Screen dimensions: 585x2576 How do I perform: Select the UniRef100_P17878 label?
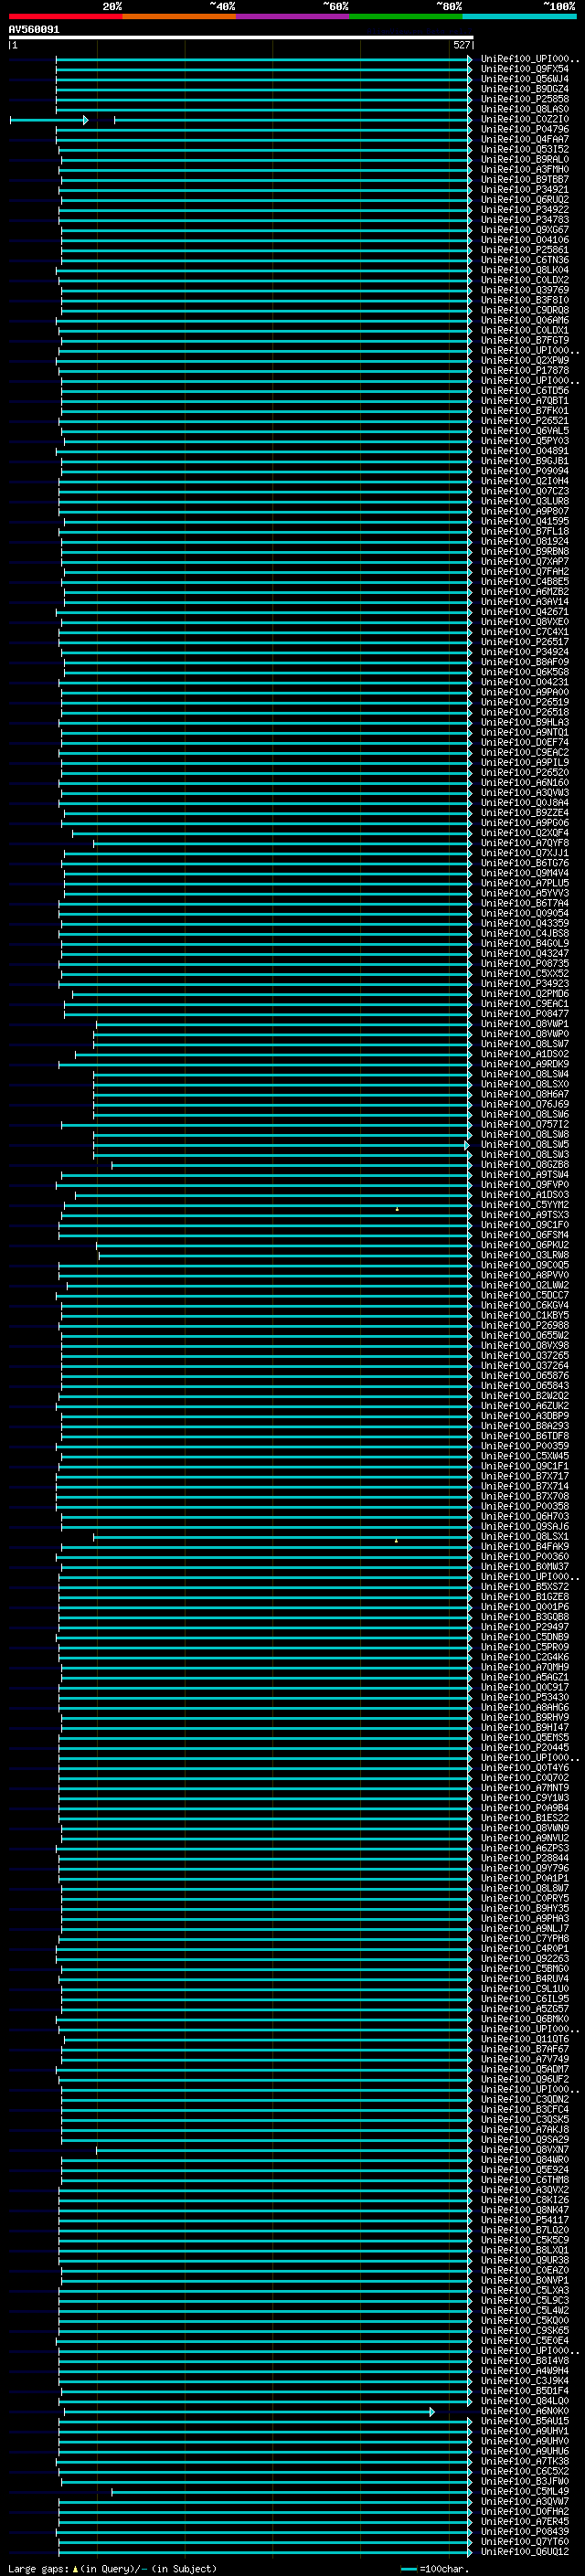click(524, 370)
